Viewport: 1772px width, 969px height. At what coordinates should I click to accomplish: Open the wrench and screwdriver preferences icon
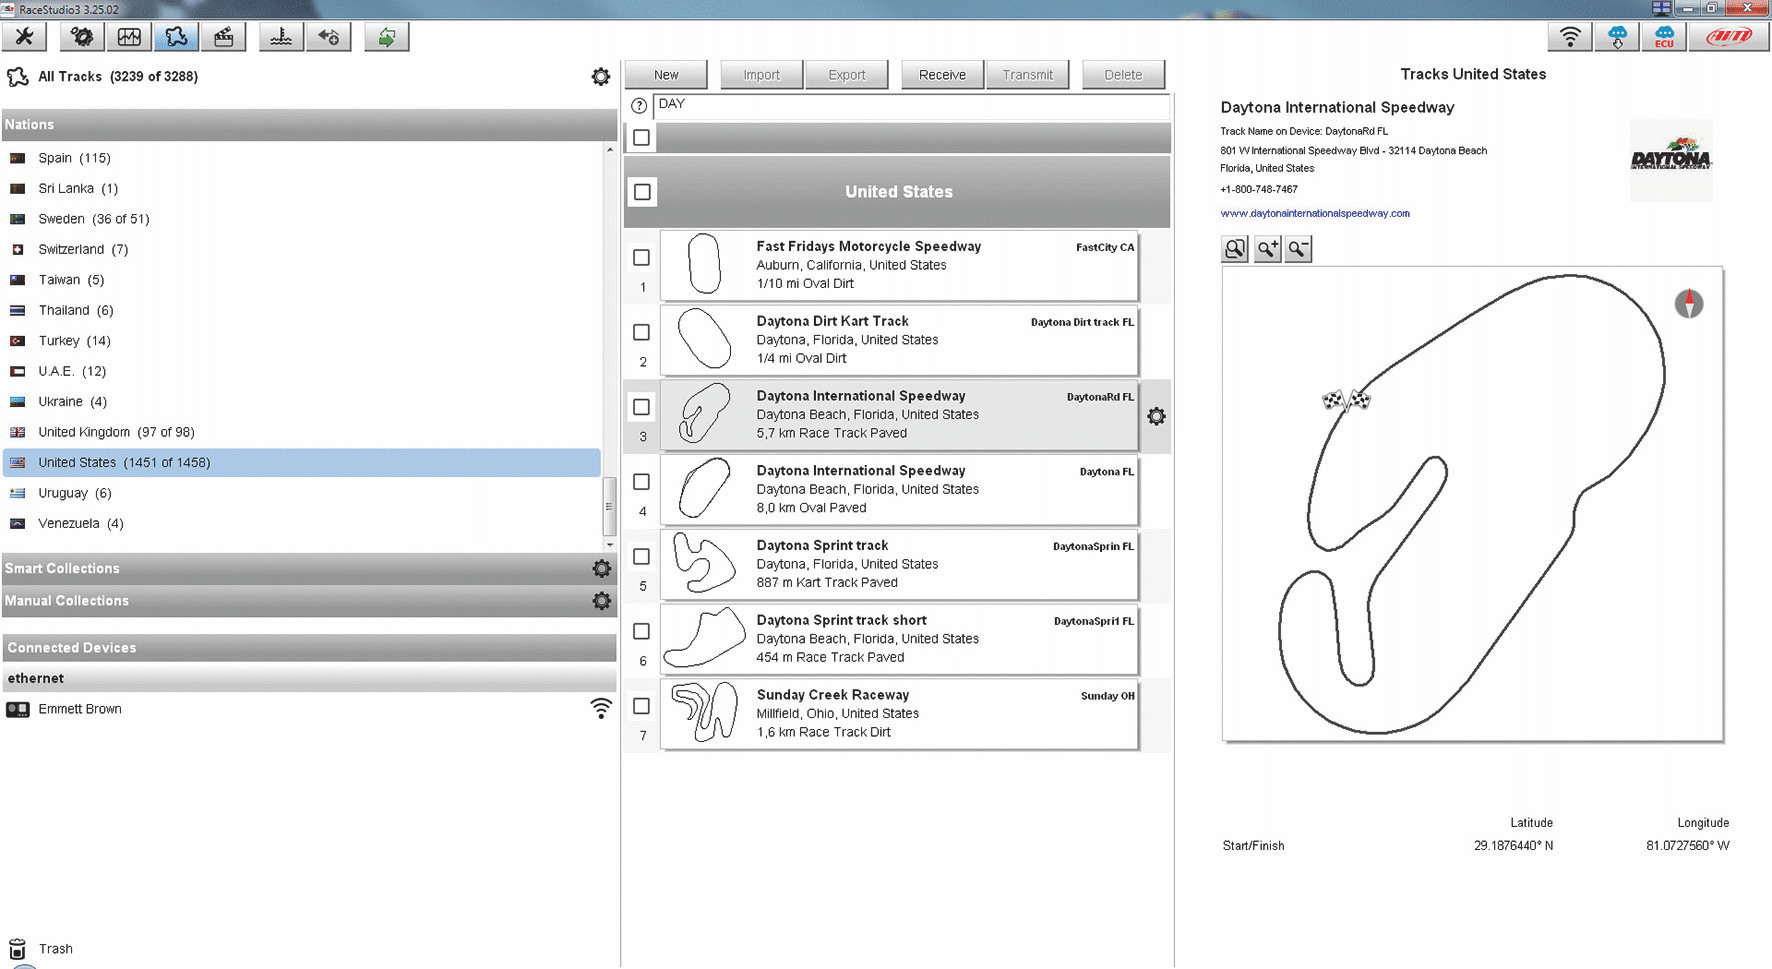click(x=25, y=37)
